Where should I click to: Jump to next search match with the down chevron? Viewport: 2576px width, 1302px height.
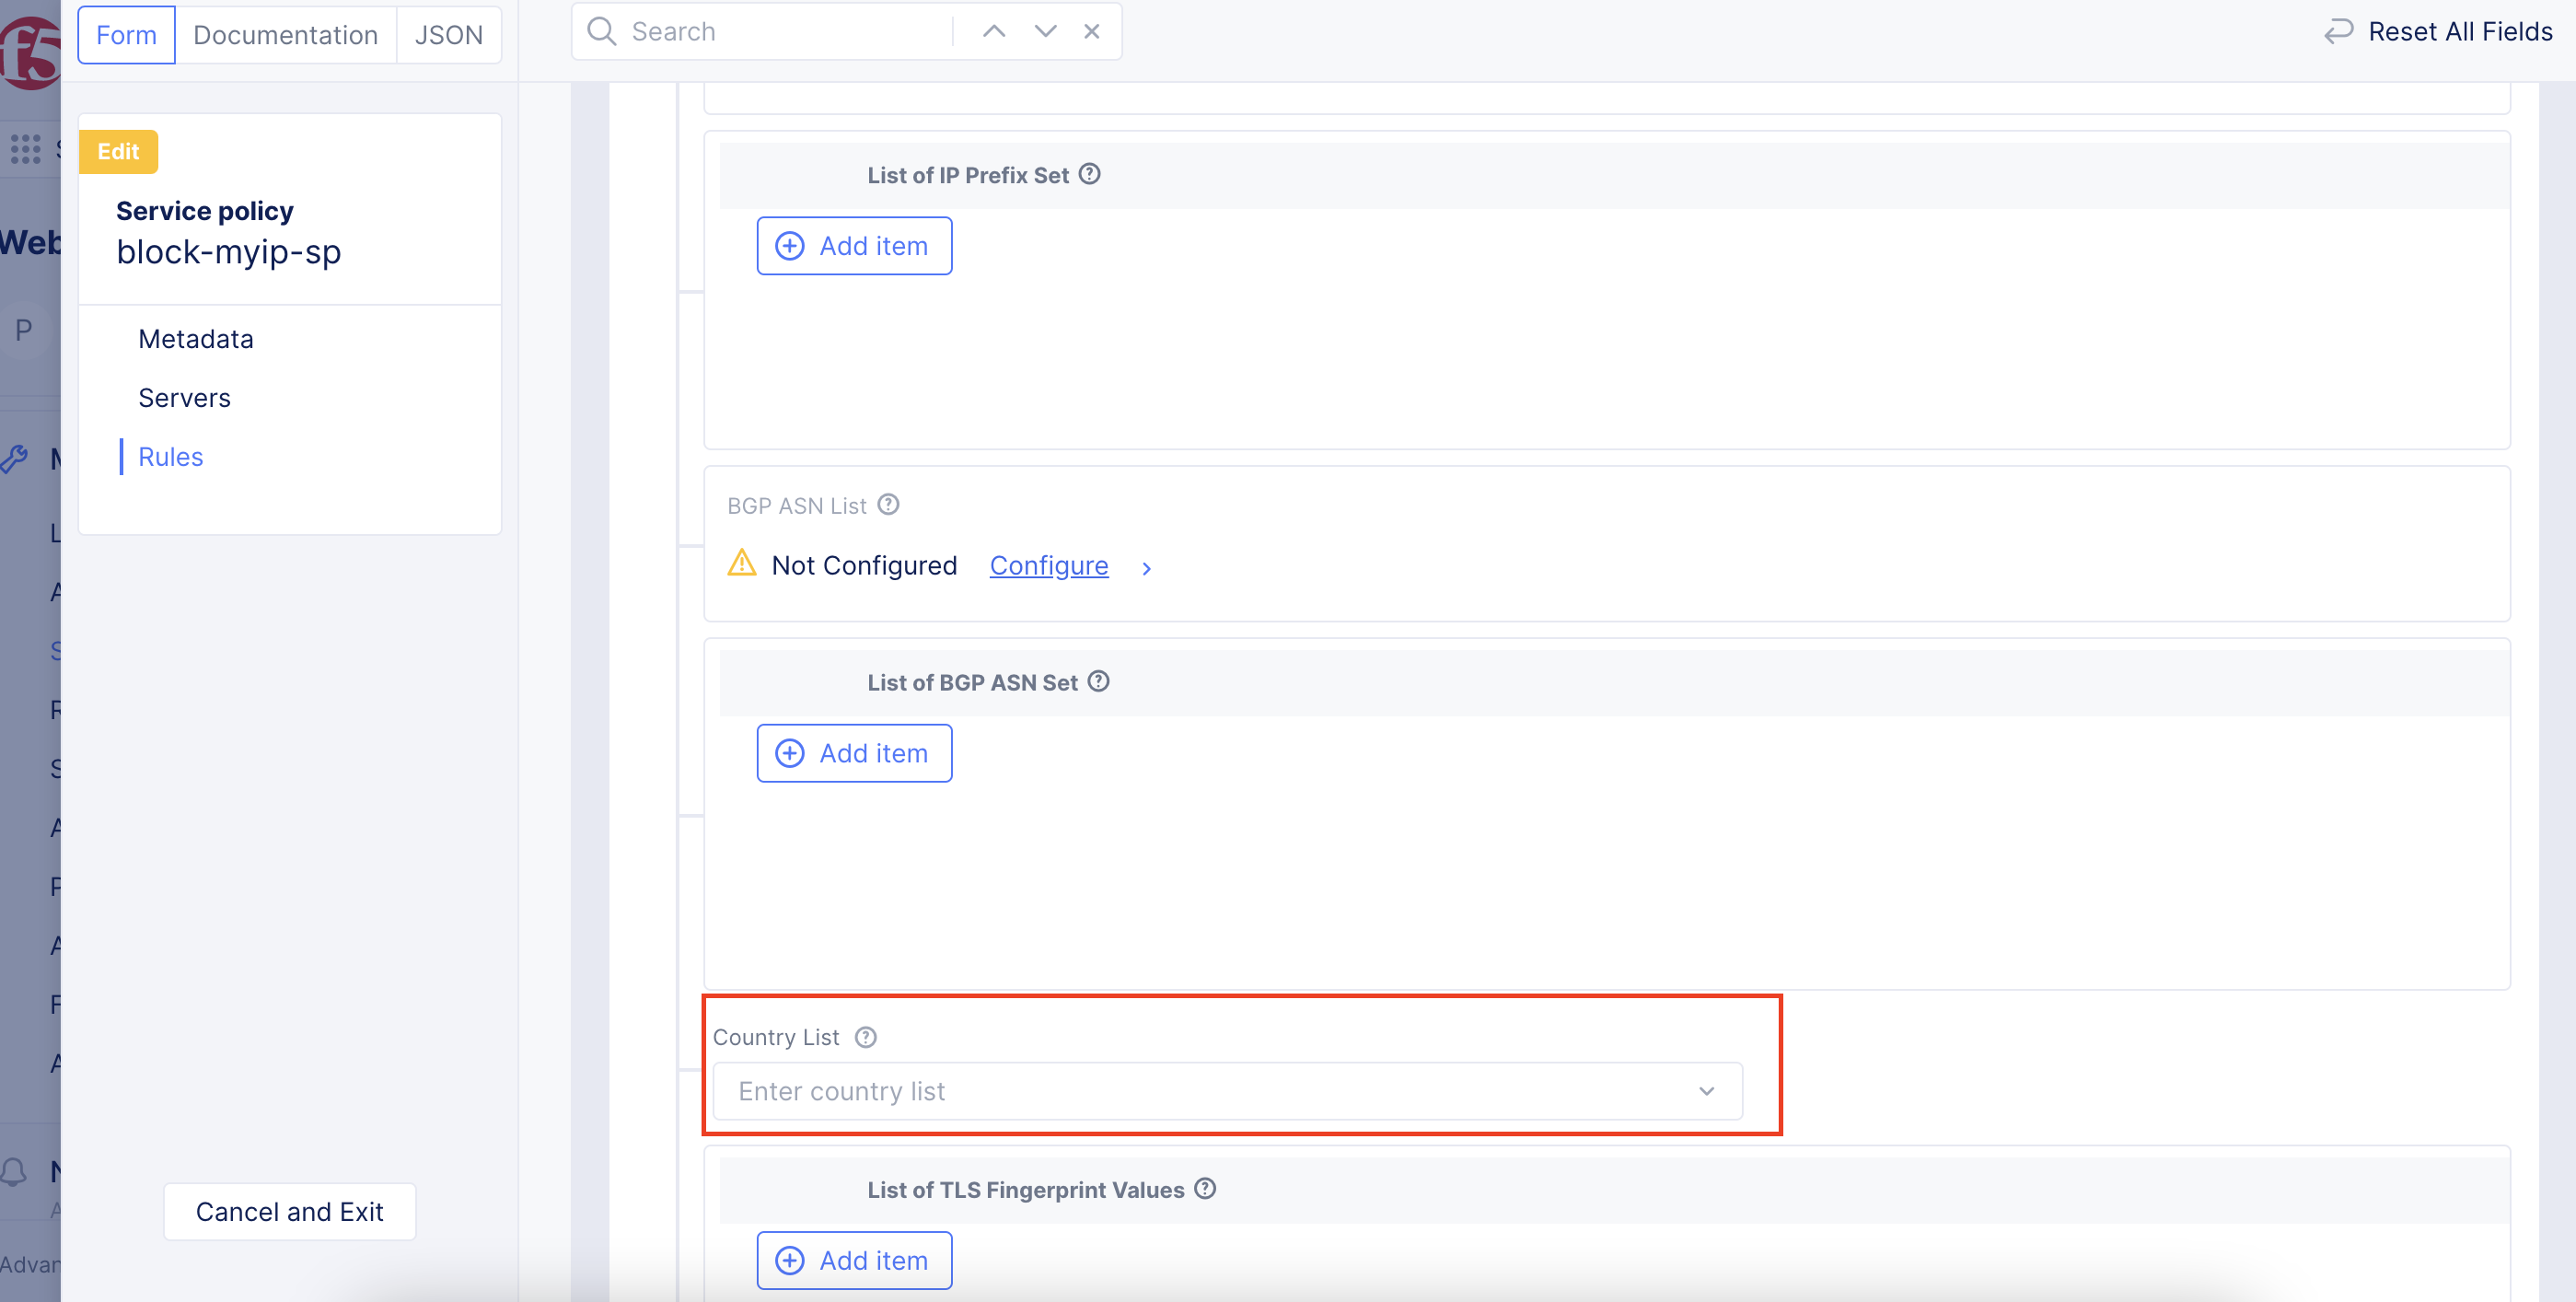click(x=1045, y=31)
